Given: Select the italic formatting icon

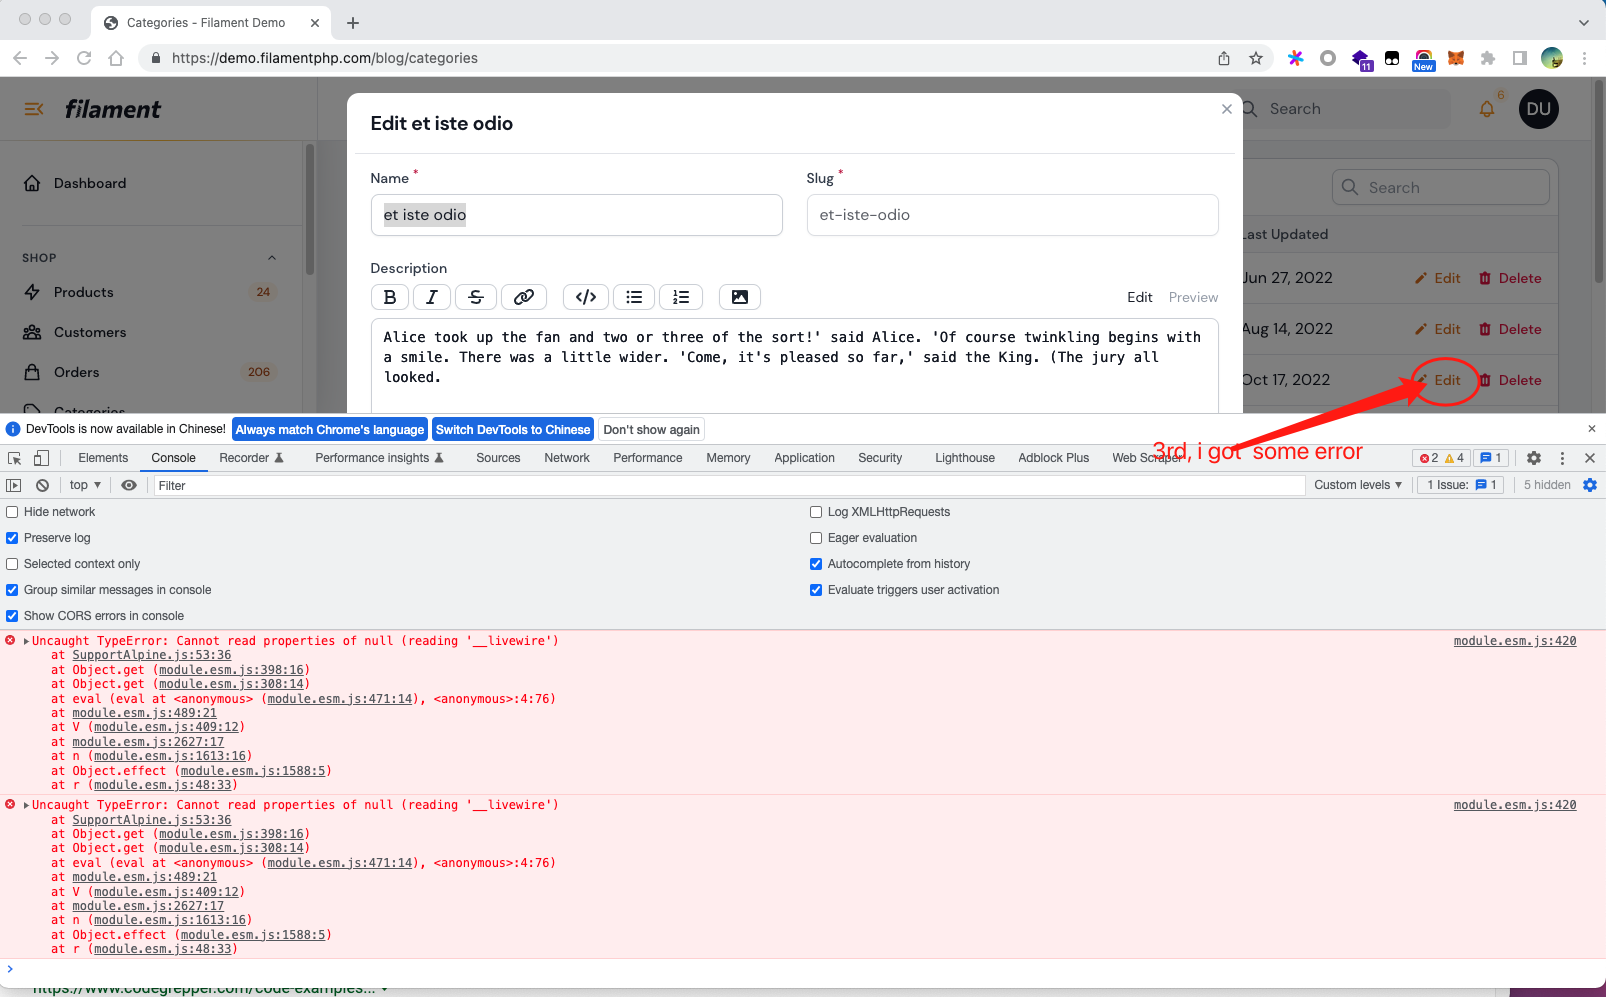Looking at the screenshot, I should click(x=431, y=297).
